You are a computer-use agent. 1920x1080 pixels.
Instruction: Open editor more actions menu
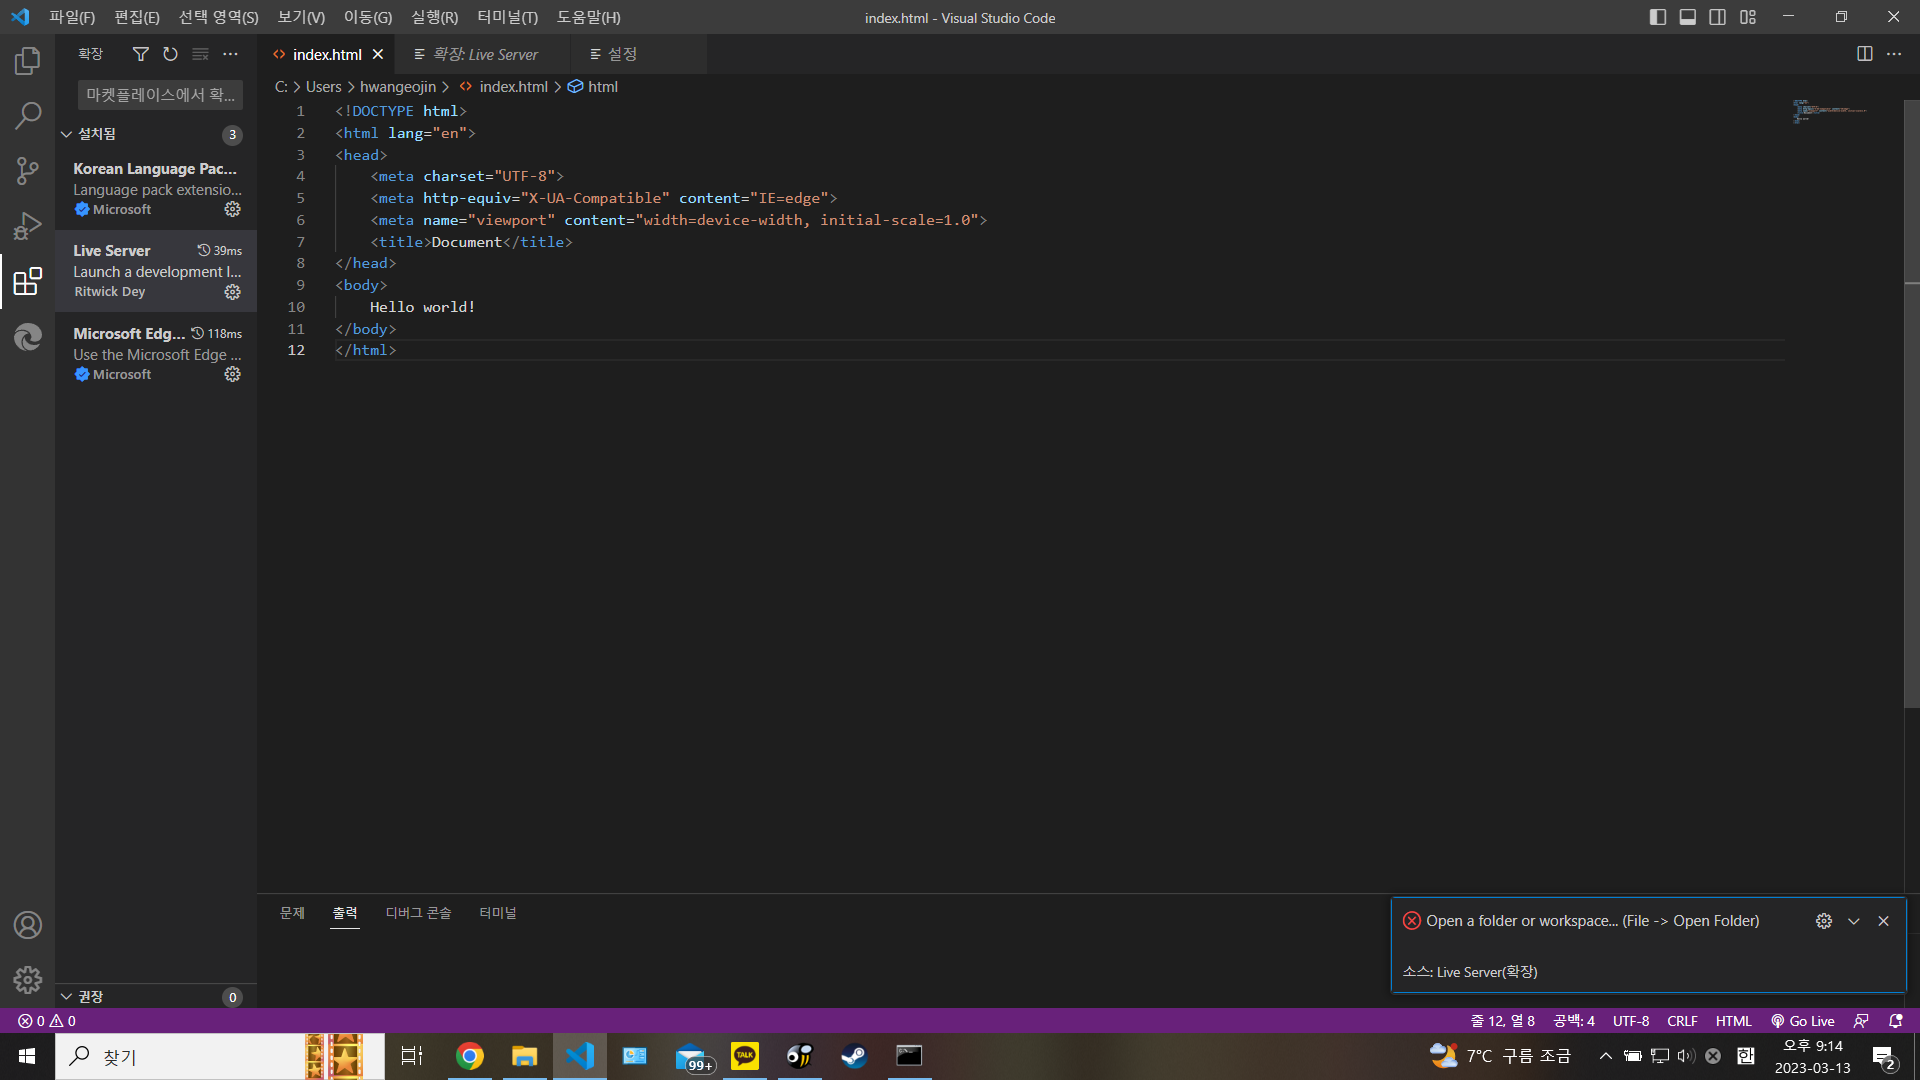click(x=1894, y=54)
